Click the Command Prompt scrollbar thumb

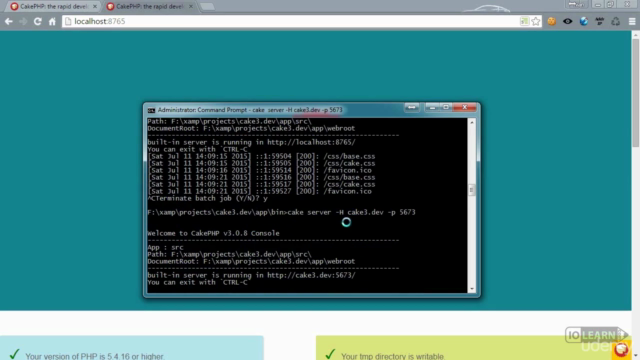pyautogui.click(x=472, y=190)
